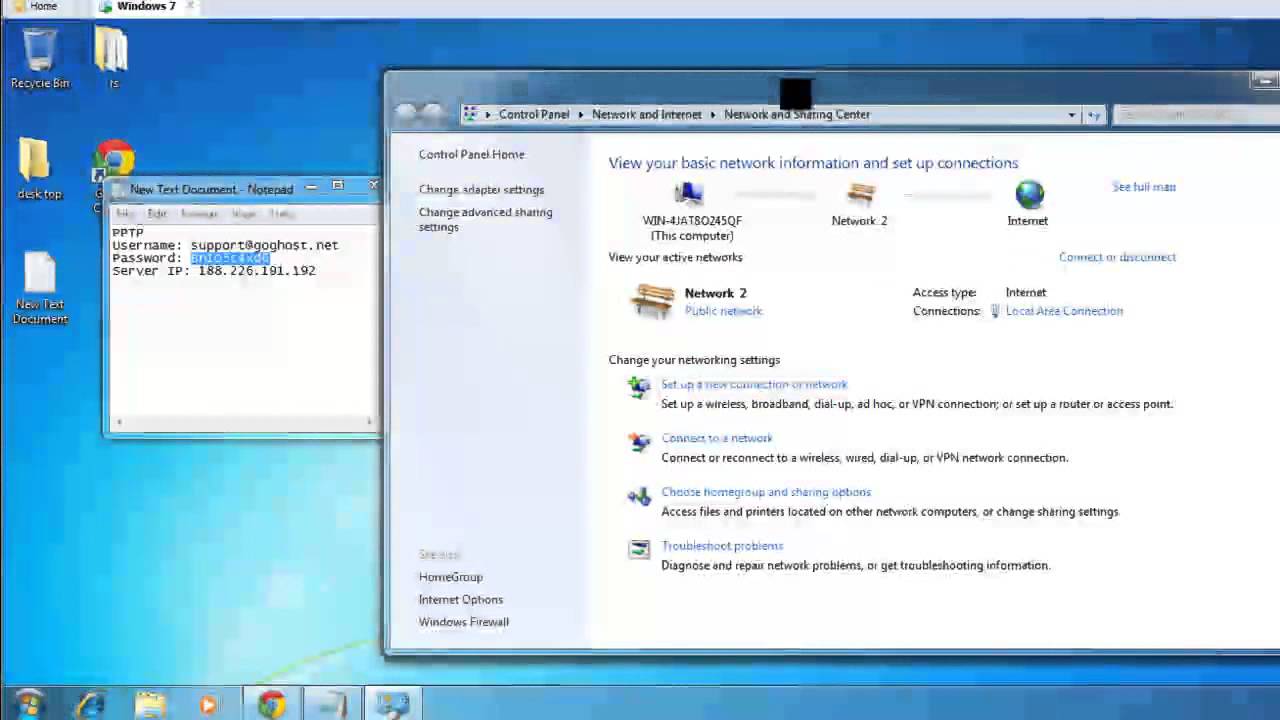This screenshot has height=720, width=1280.
Task: Open the Recycle Bin desktop icon
Action: click(40, 58)
